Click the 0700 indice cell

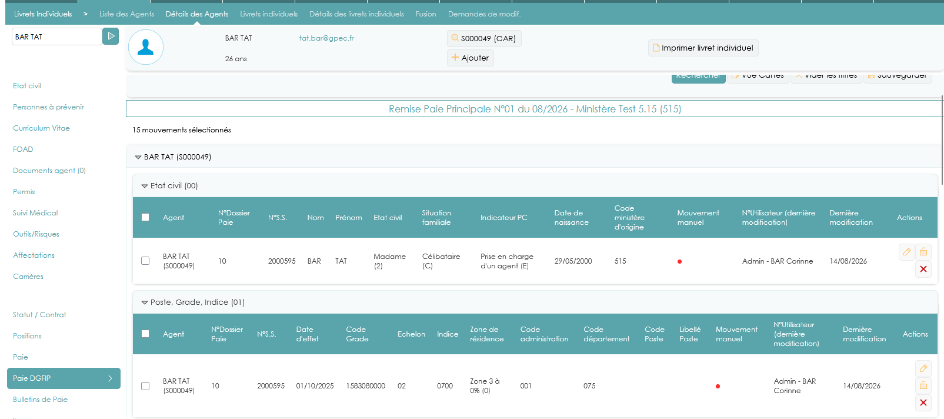pyautogui.click(x=445, y=386)
